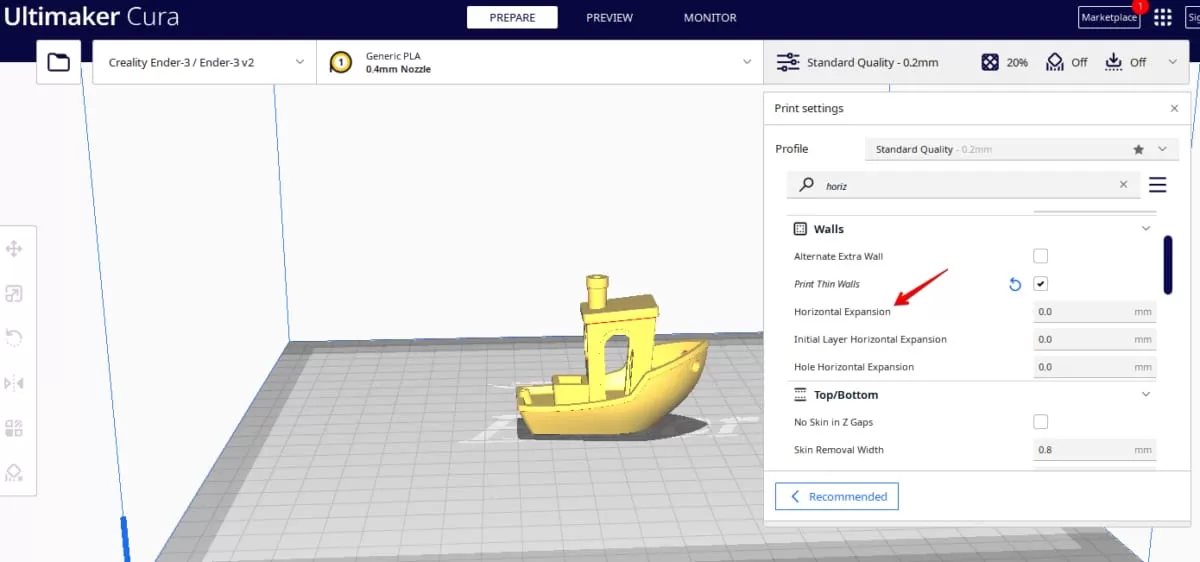Click the infill 20% icon
The height and width of the screenshot is (562, 1200).
click(989, 62)
